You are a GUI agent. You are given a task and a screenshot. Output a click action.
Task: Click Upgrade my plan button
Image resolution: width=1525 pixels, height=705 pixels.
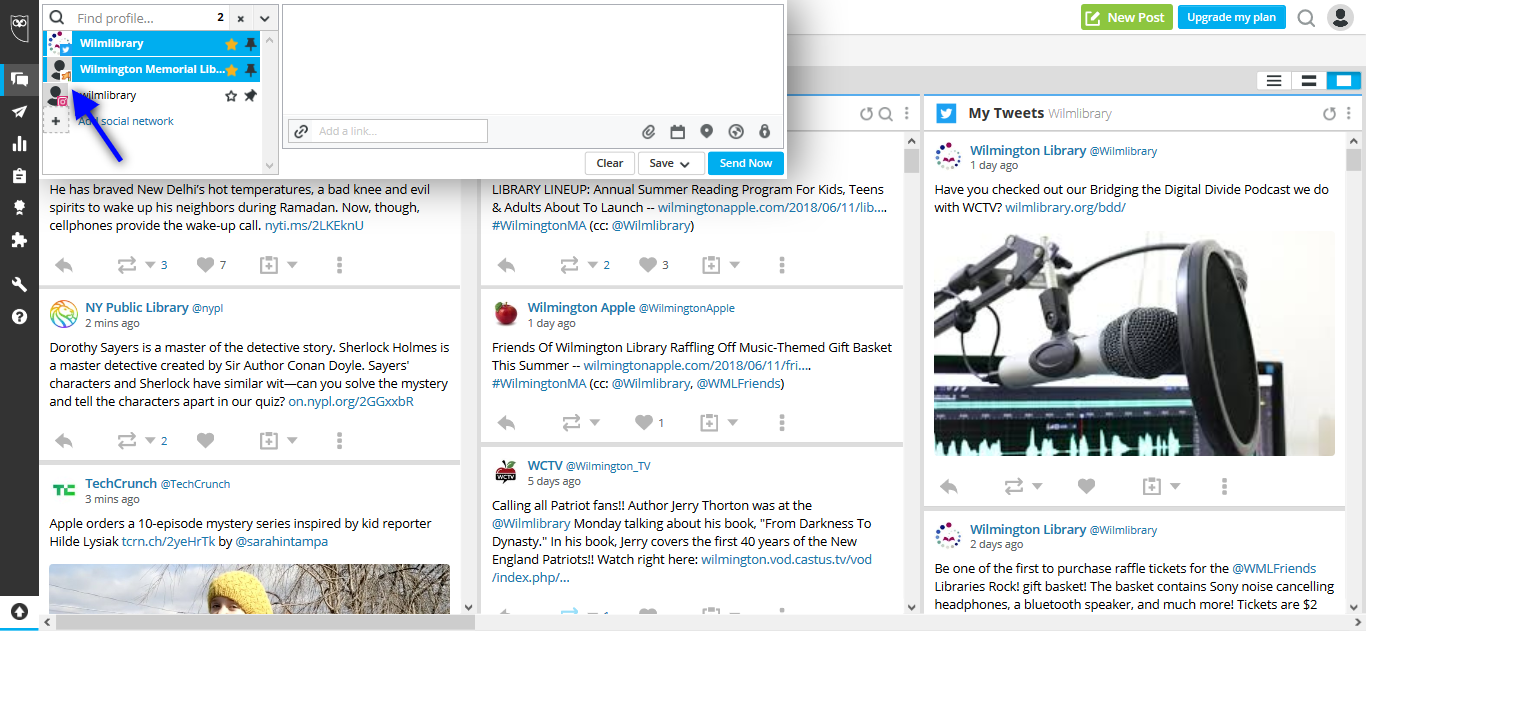(x=1231, y=17)
